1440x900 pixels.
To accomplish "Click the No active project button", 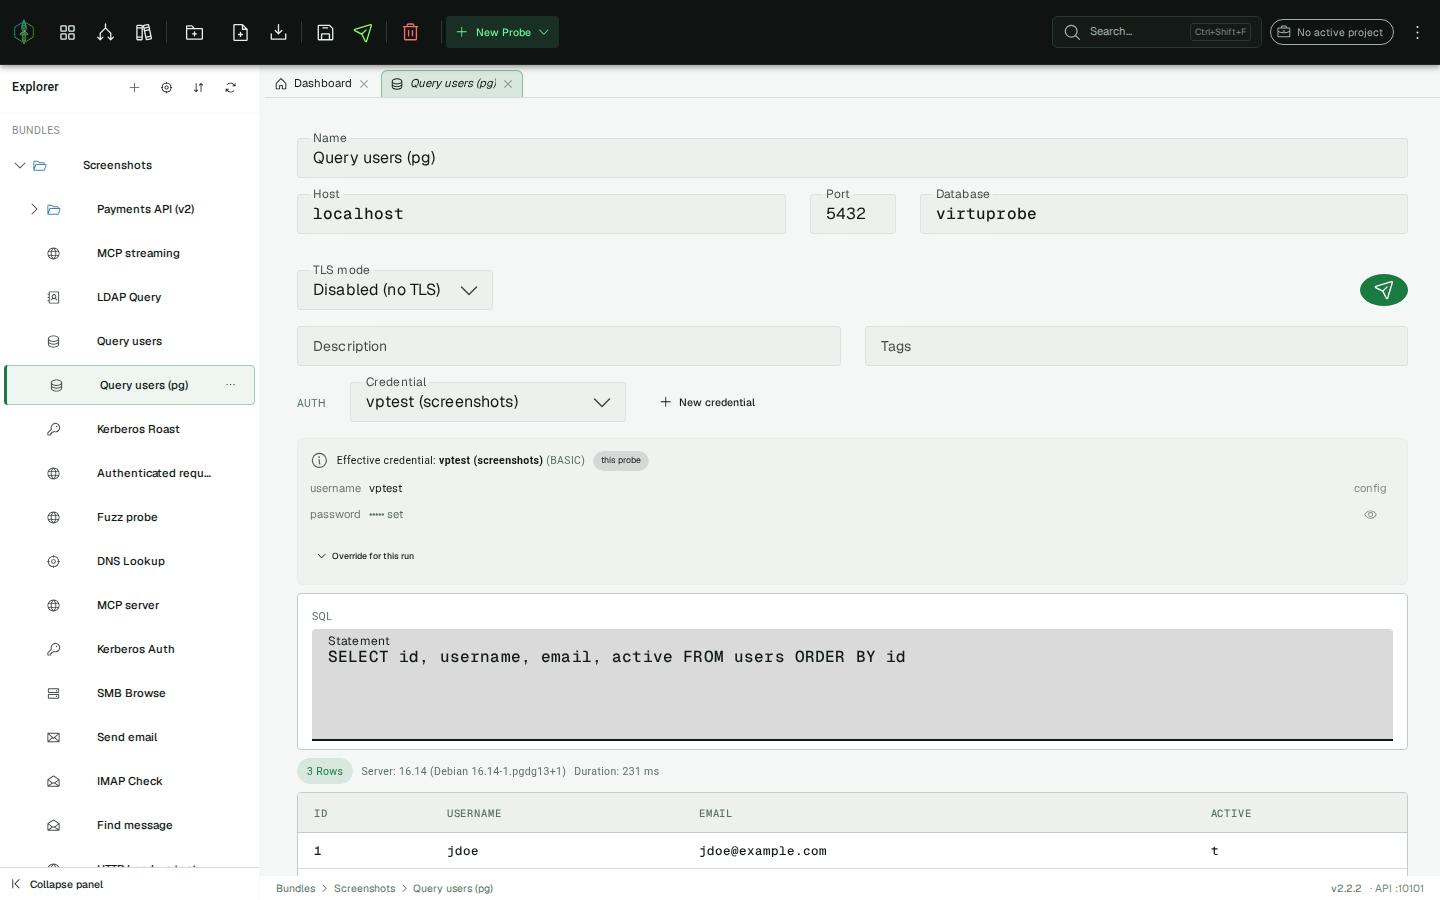I will [x=1331, y=32].
